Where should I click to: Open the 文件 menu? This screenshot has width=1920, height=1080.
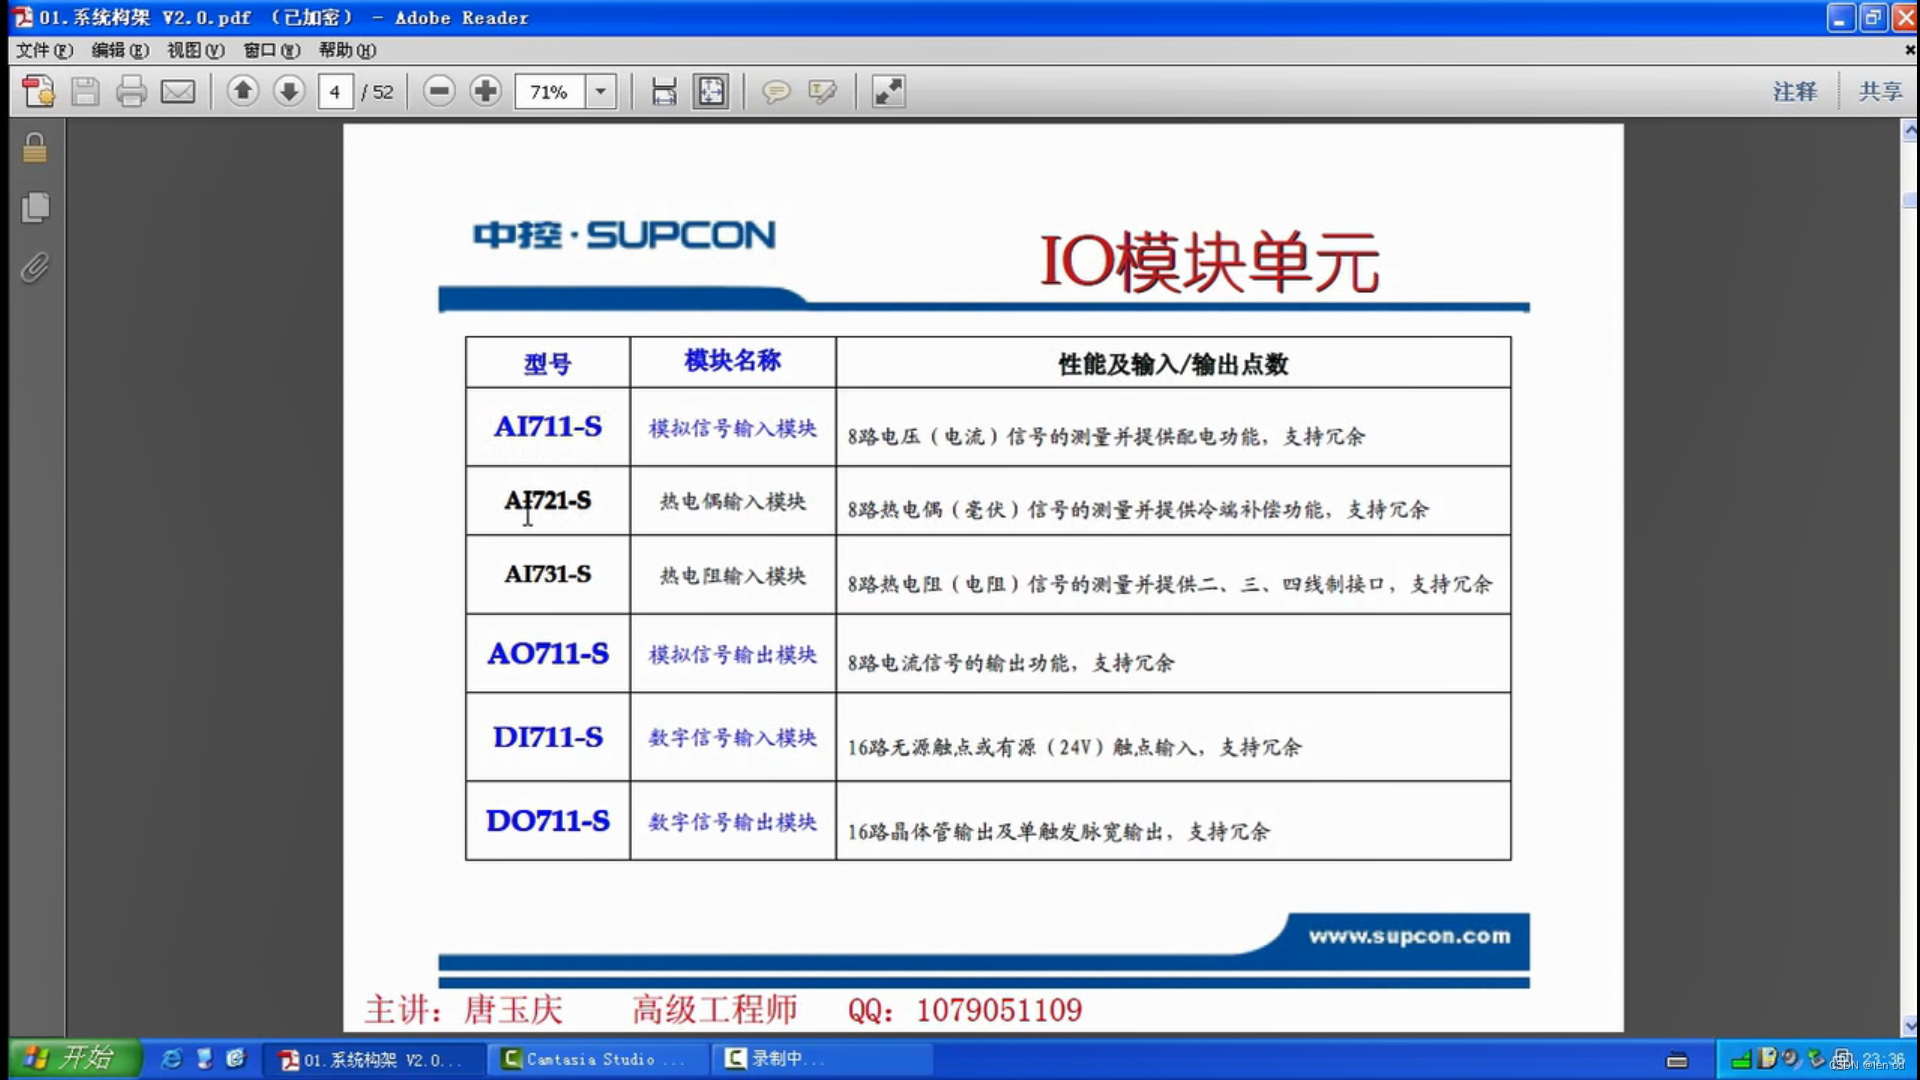point(44,50)
